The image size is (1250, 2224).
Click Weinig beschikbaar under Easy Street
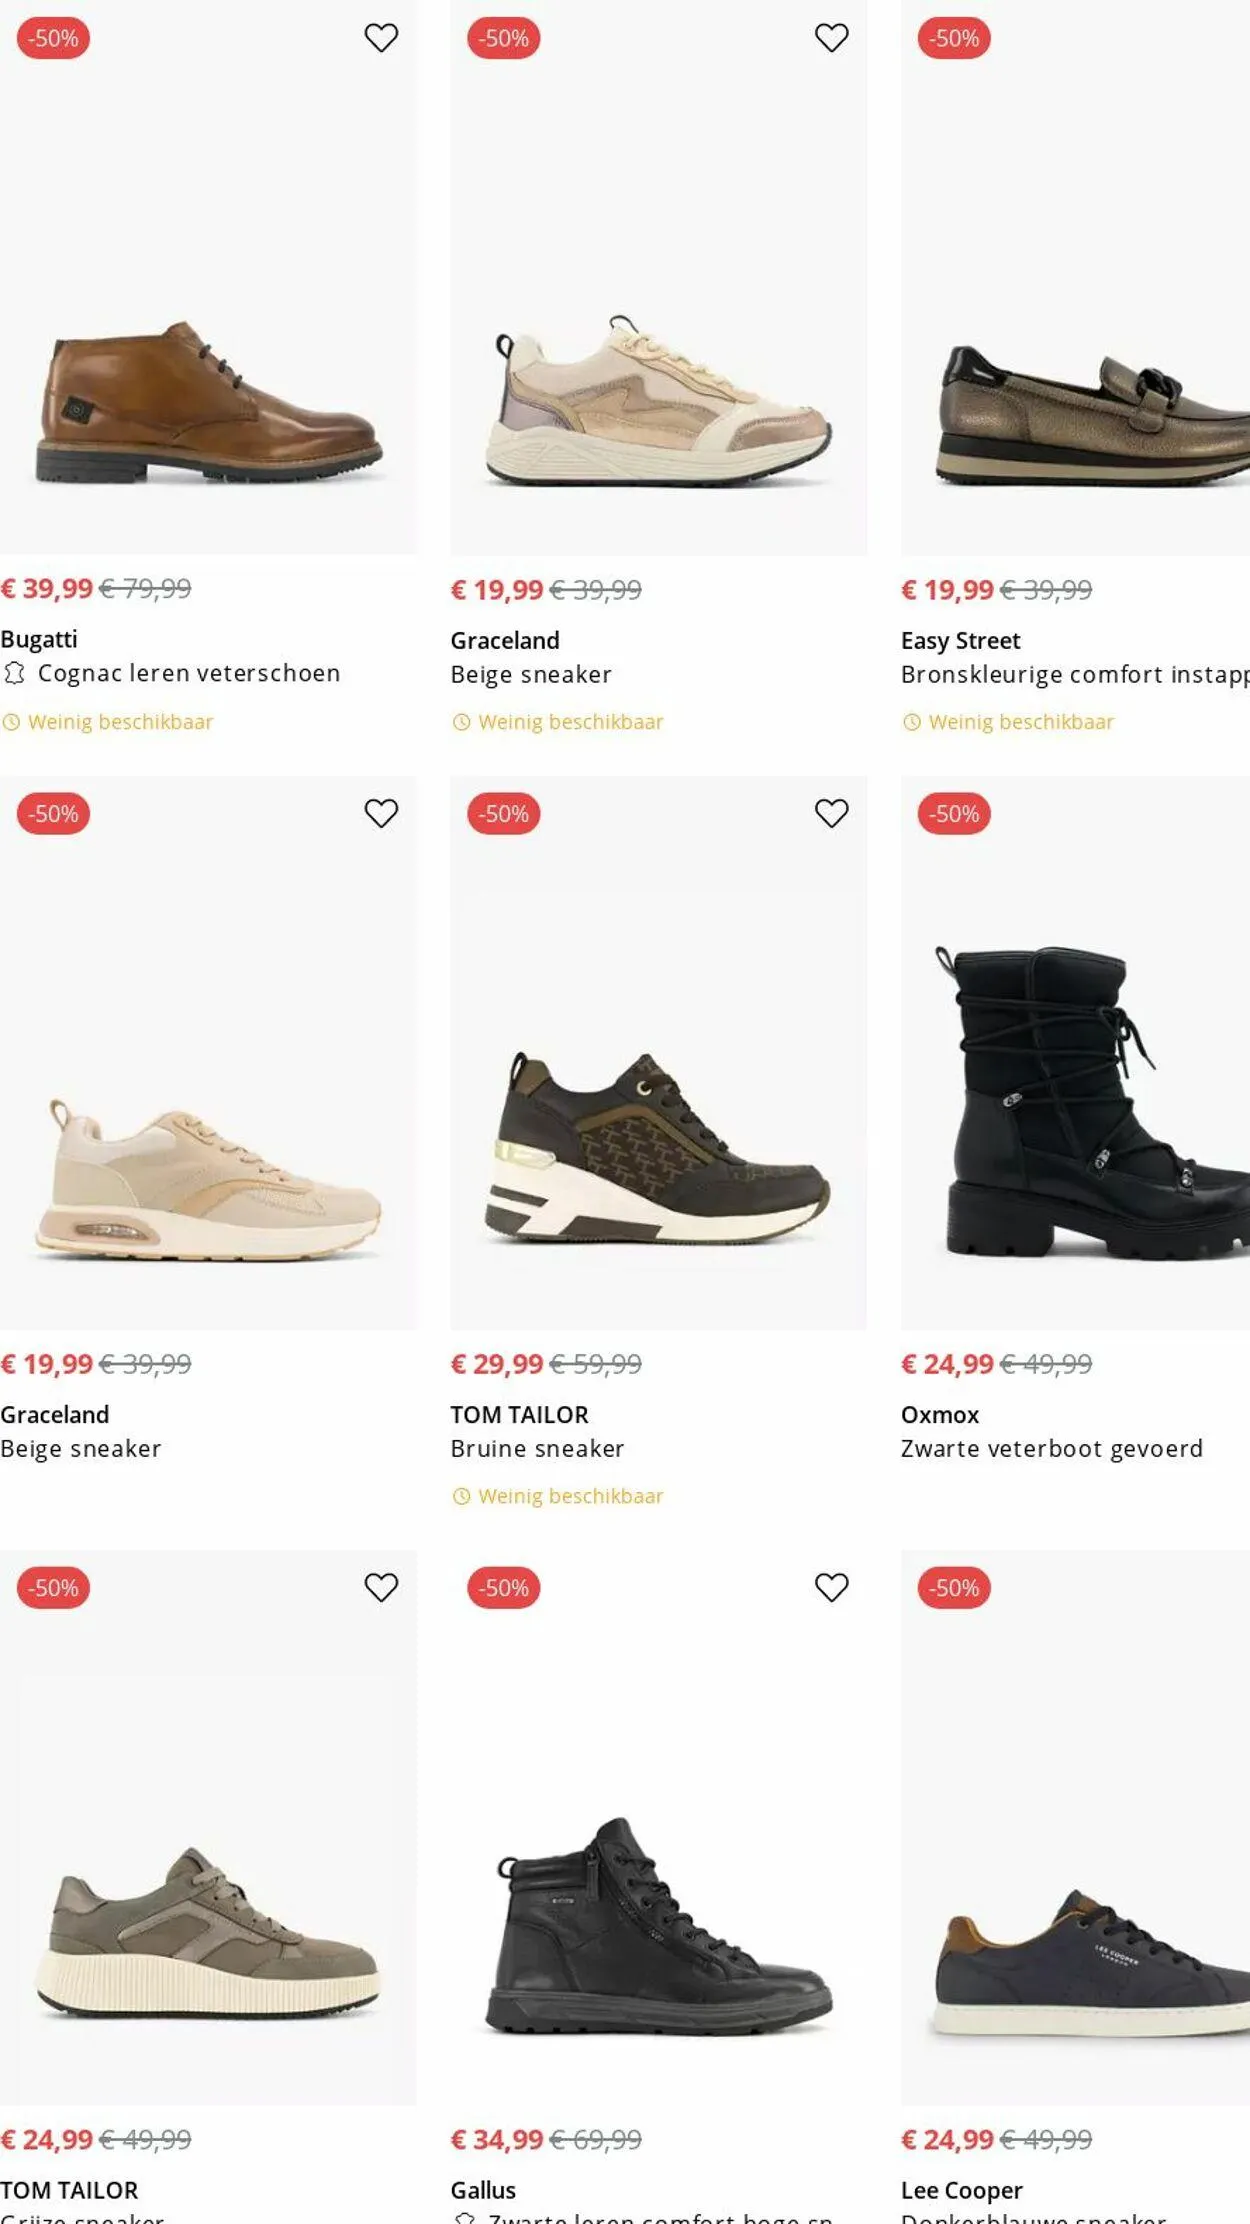point(1020,722)
